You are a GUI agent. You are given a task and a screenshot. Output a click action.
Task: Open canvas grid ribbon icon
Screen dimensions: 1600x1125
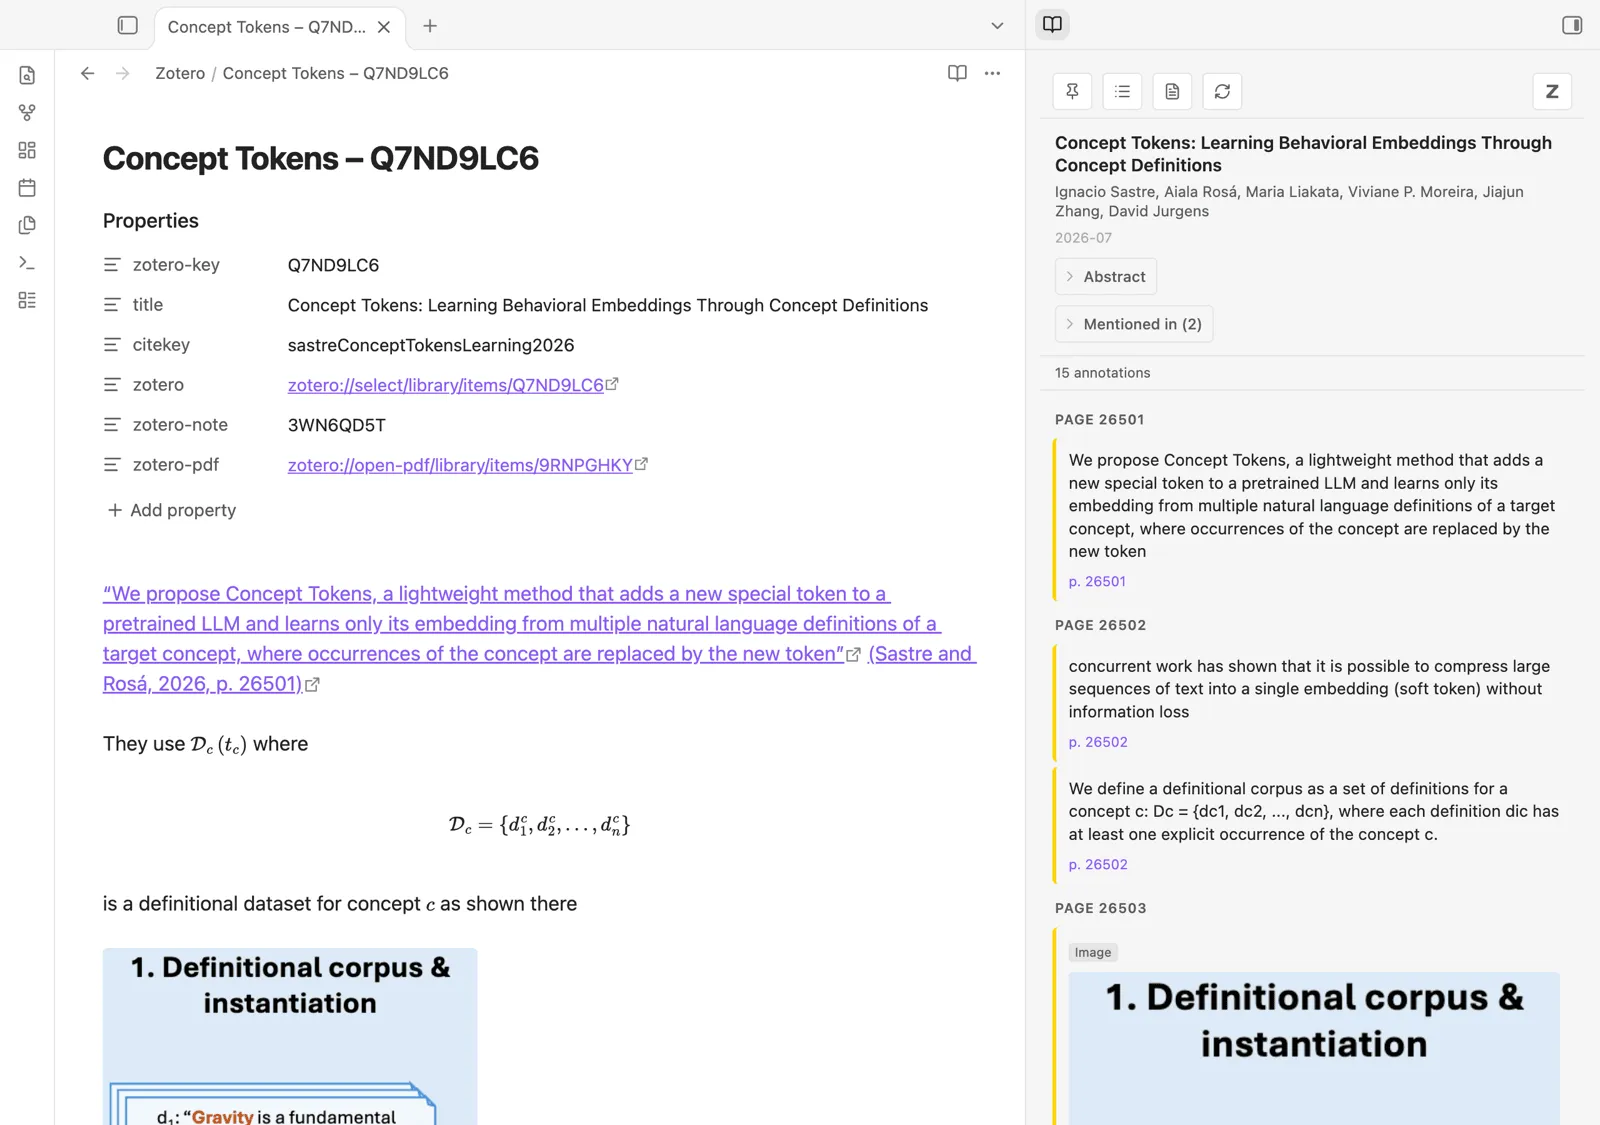27,150
